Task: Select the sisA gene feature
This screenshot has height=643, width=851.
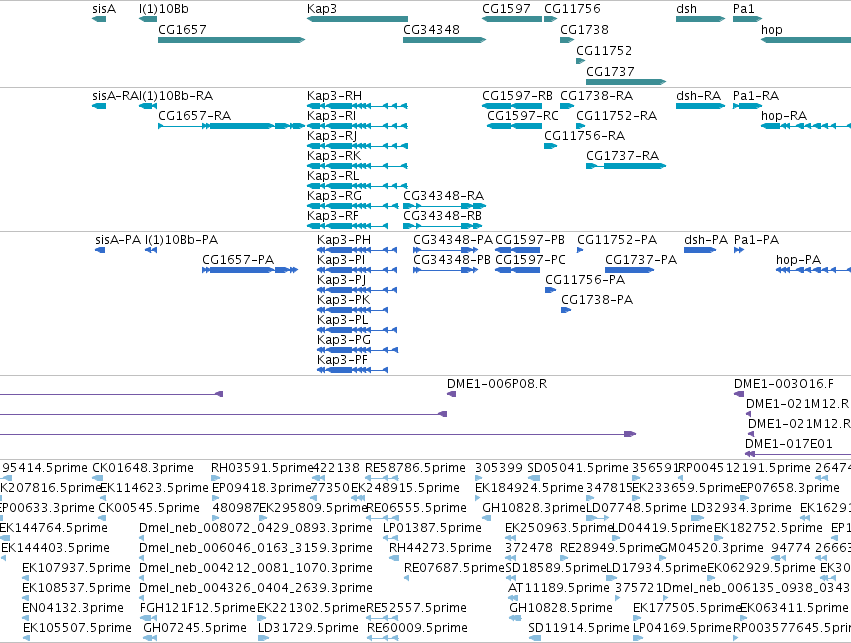Action: 99,19
